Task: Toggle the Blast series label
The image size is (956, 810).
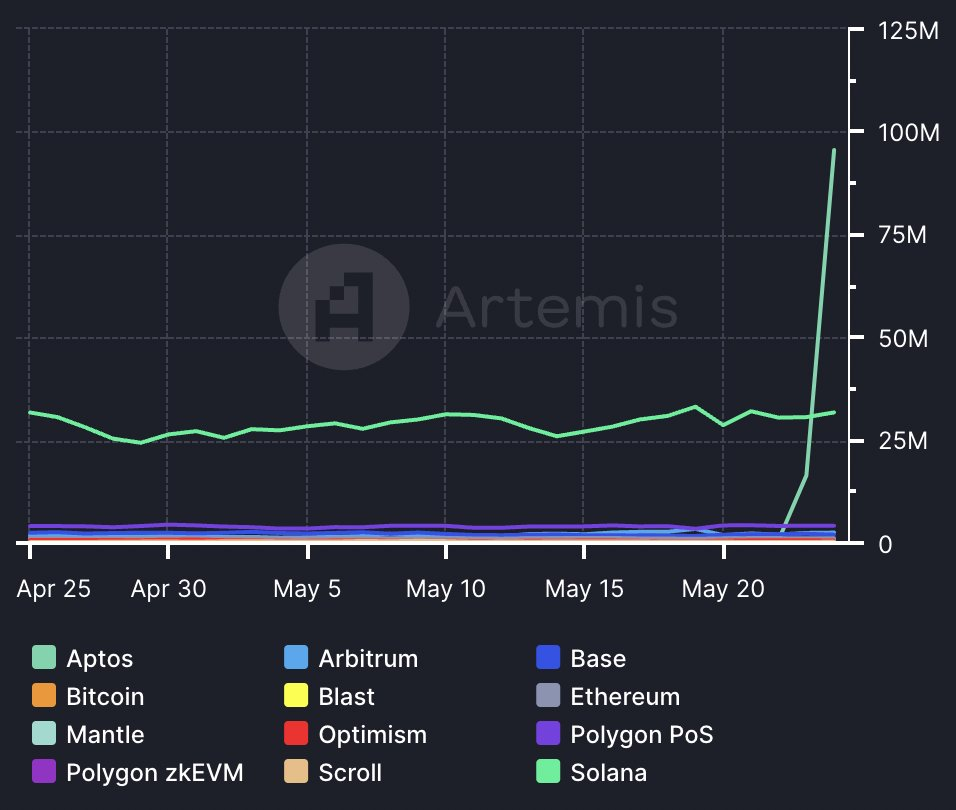Action: (346, 697)
